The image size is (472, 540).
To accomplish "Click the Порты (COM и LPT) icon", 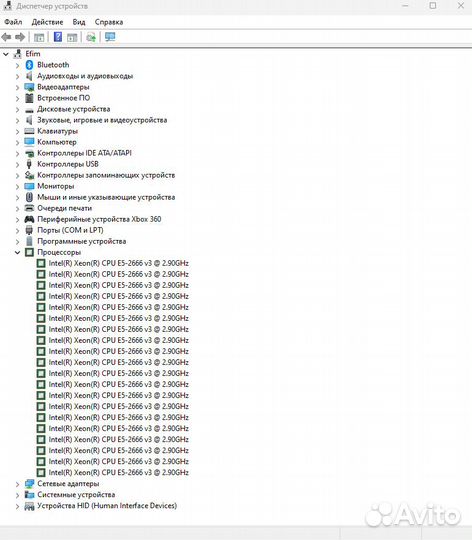I will point(29,230).
